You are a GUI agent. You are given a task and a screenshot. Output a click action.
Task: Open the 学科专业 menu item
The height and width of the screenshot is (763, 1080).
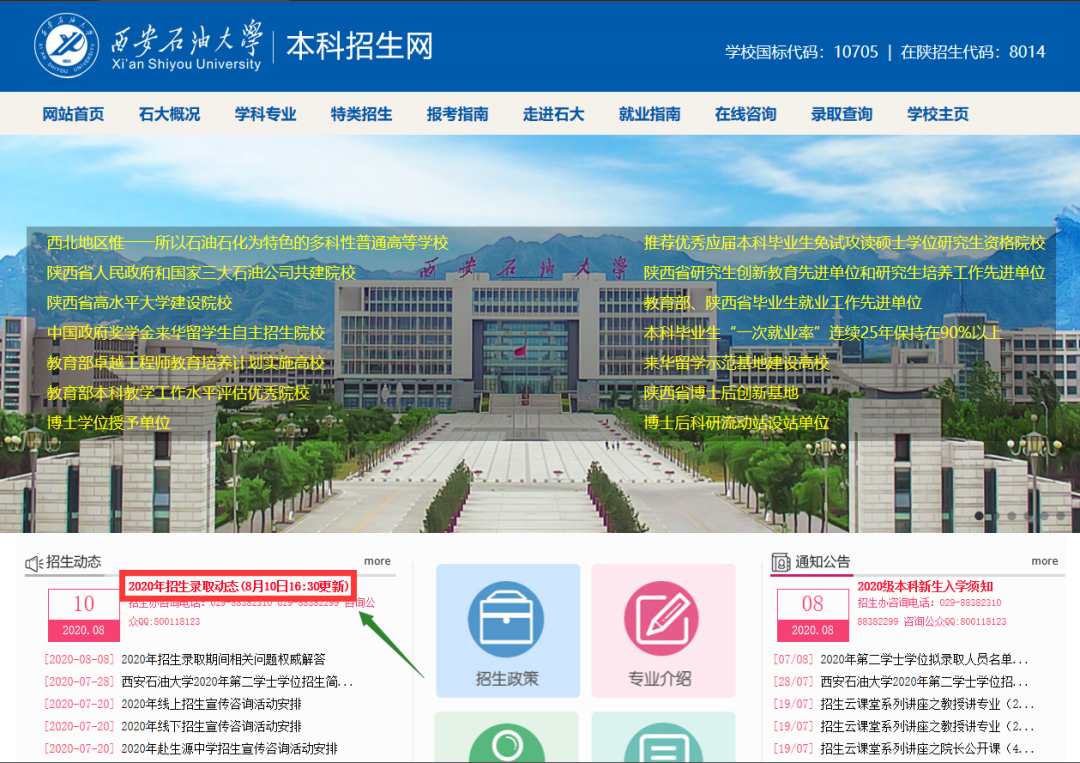(265, 114)
